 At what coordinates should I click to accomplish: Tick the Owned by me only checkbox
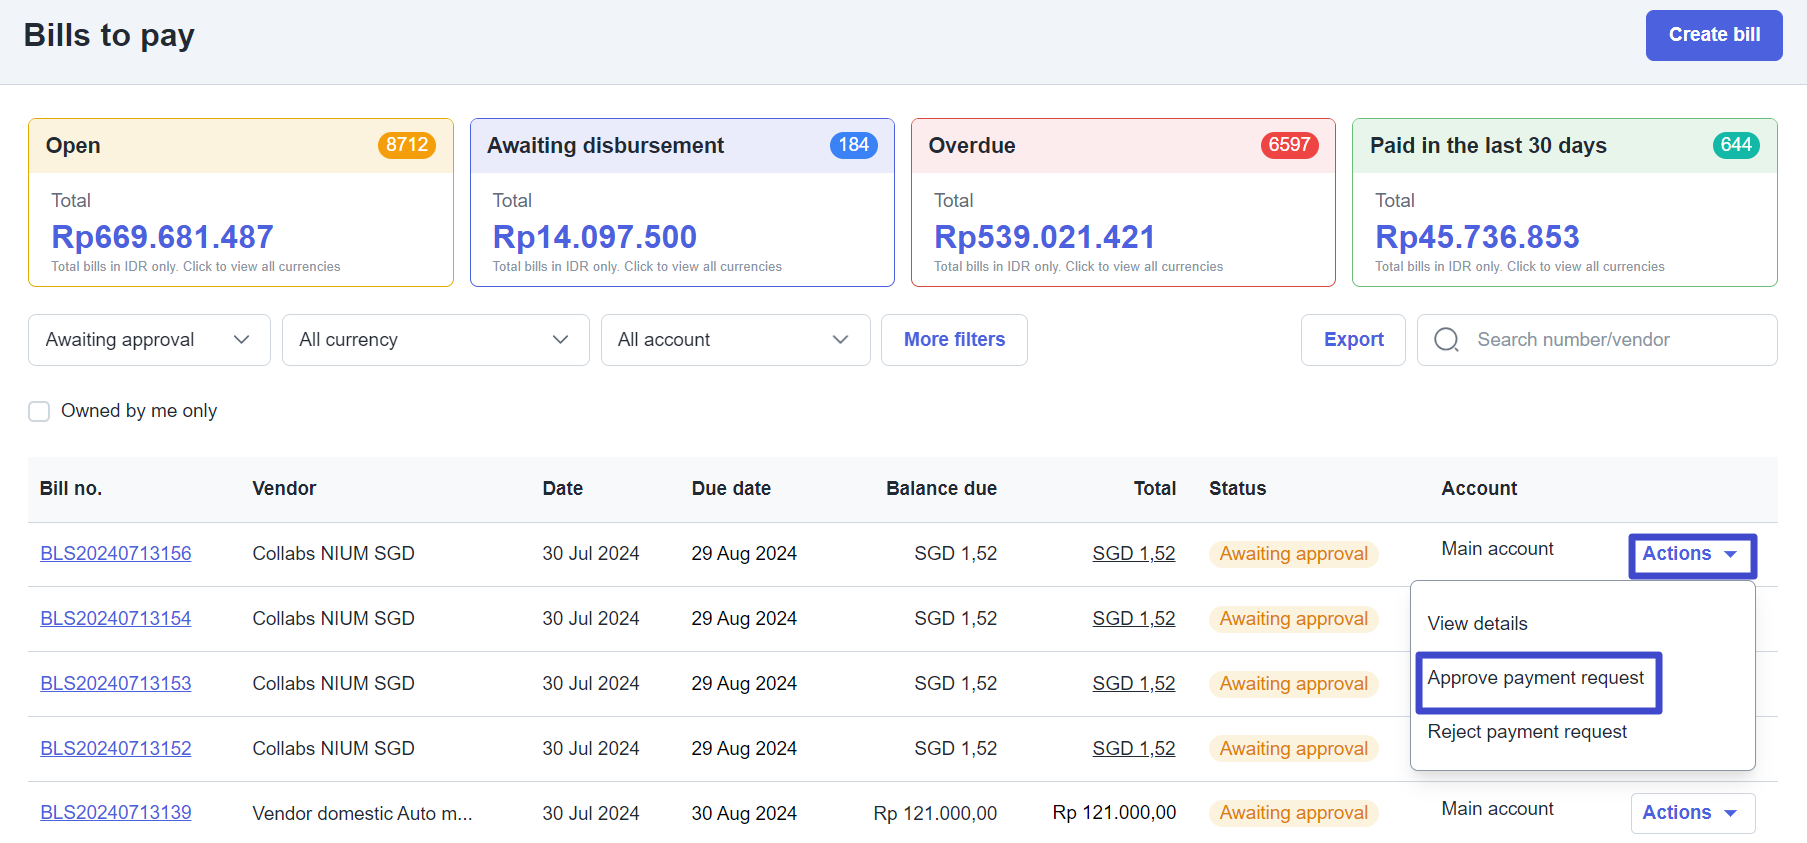39,411
